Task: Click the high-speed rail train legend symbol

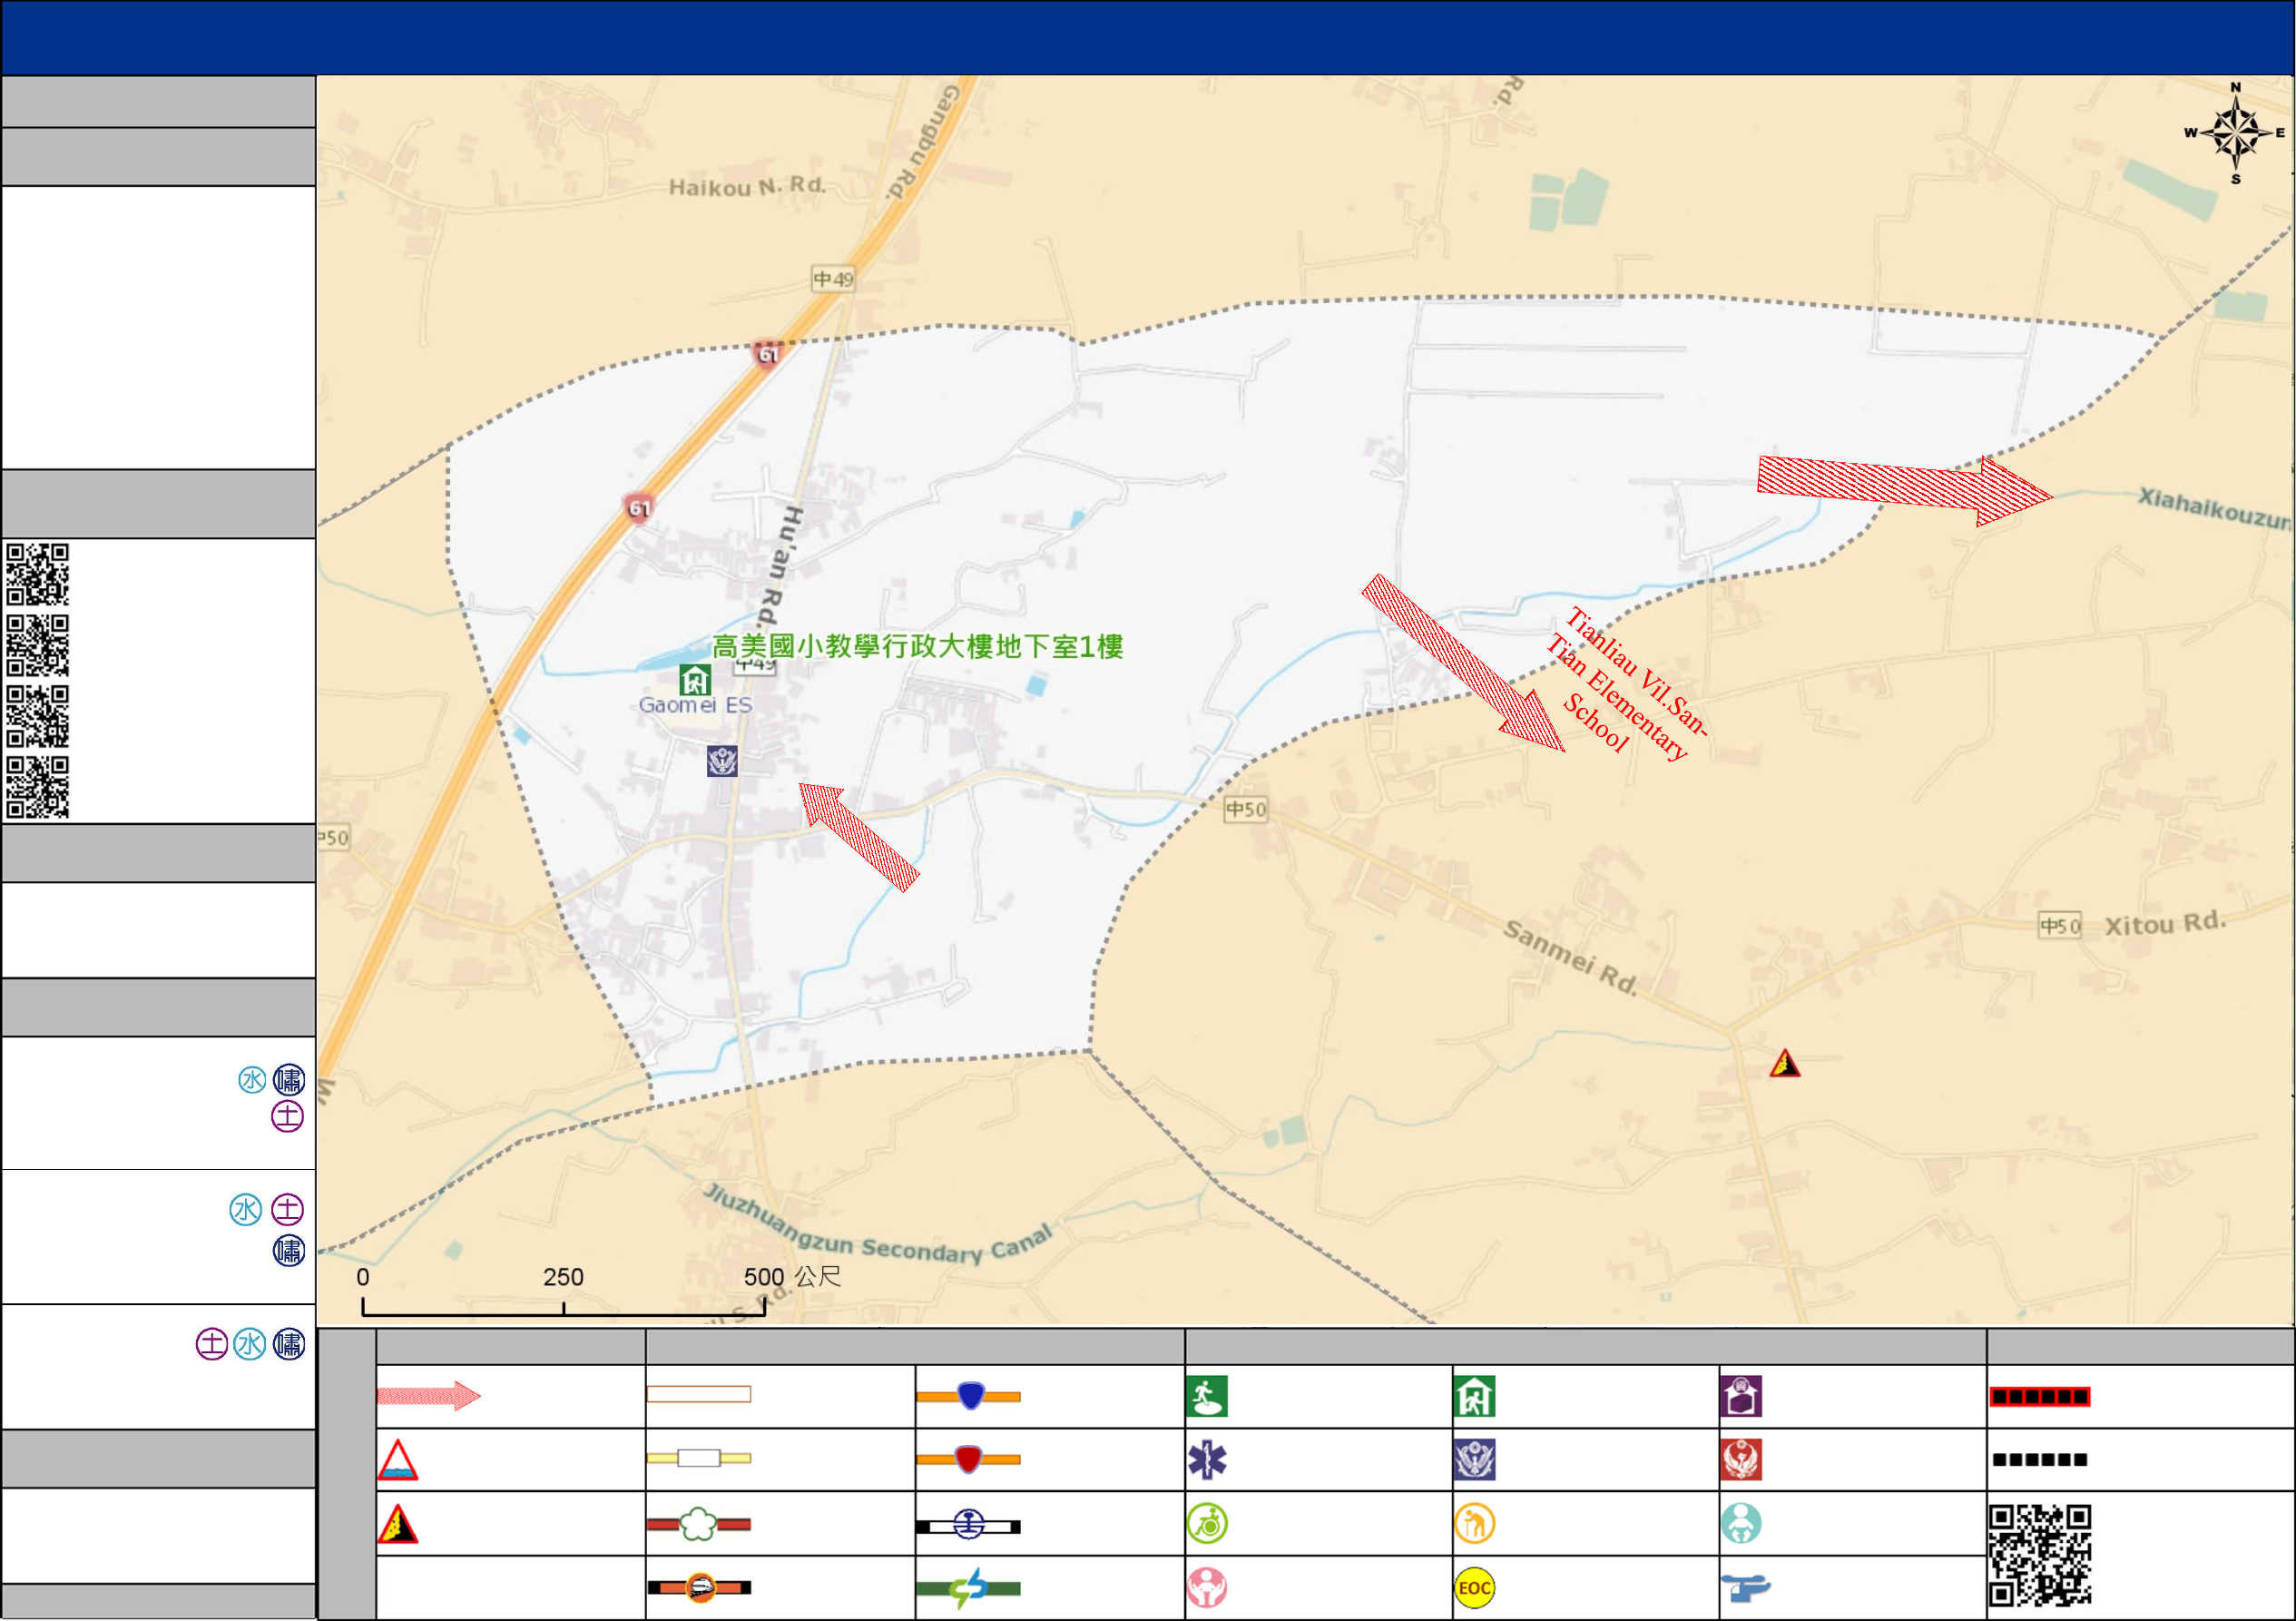Action: click(699, 1587)
